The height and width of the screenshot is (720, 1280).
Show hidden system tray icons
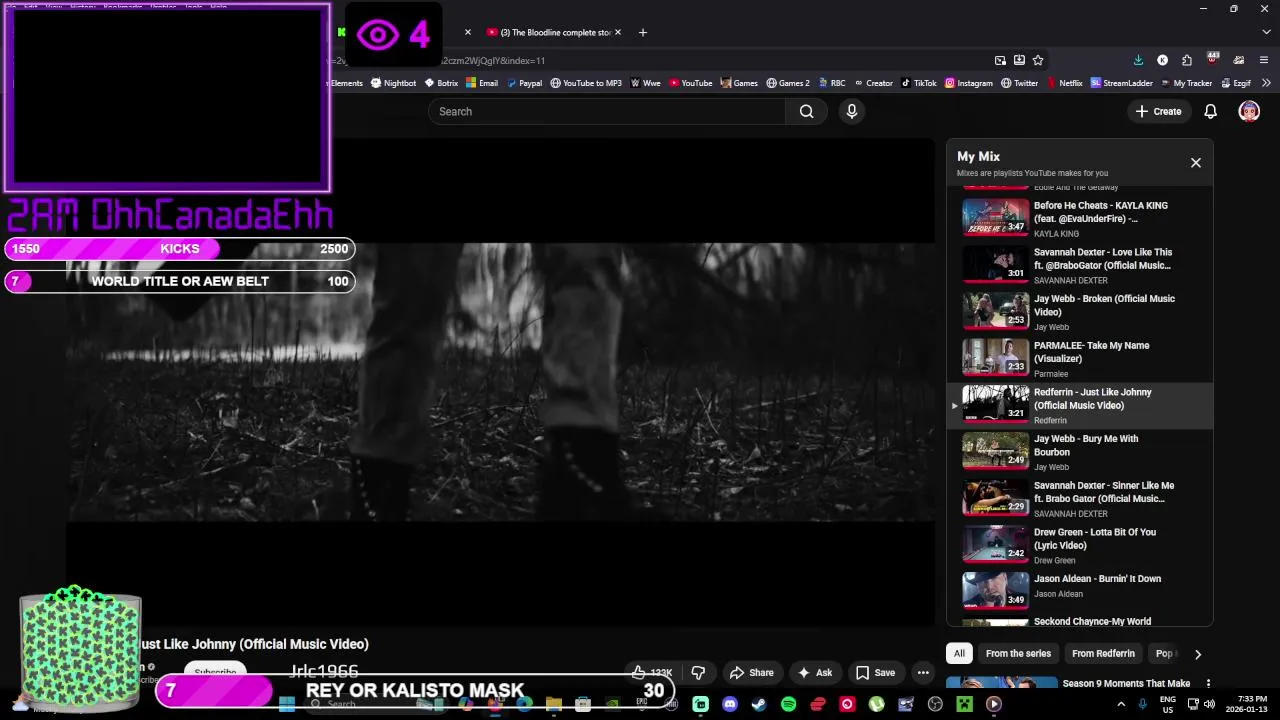[1120, 704]
